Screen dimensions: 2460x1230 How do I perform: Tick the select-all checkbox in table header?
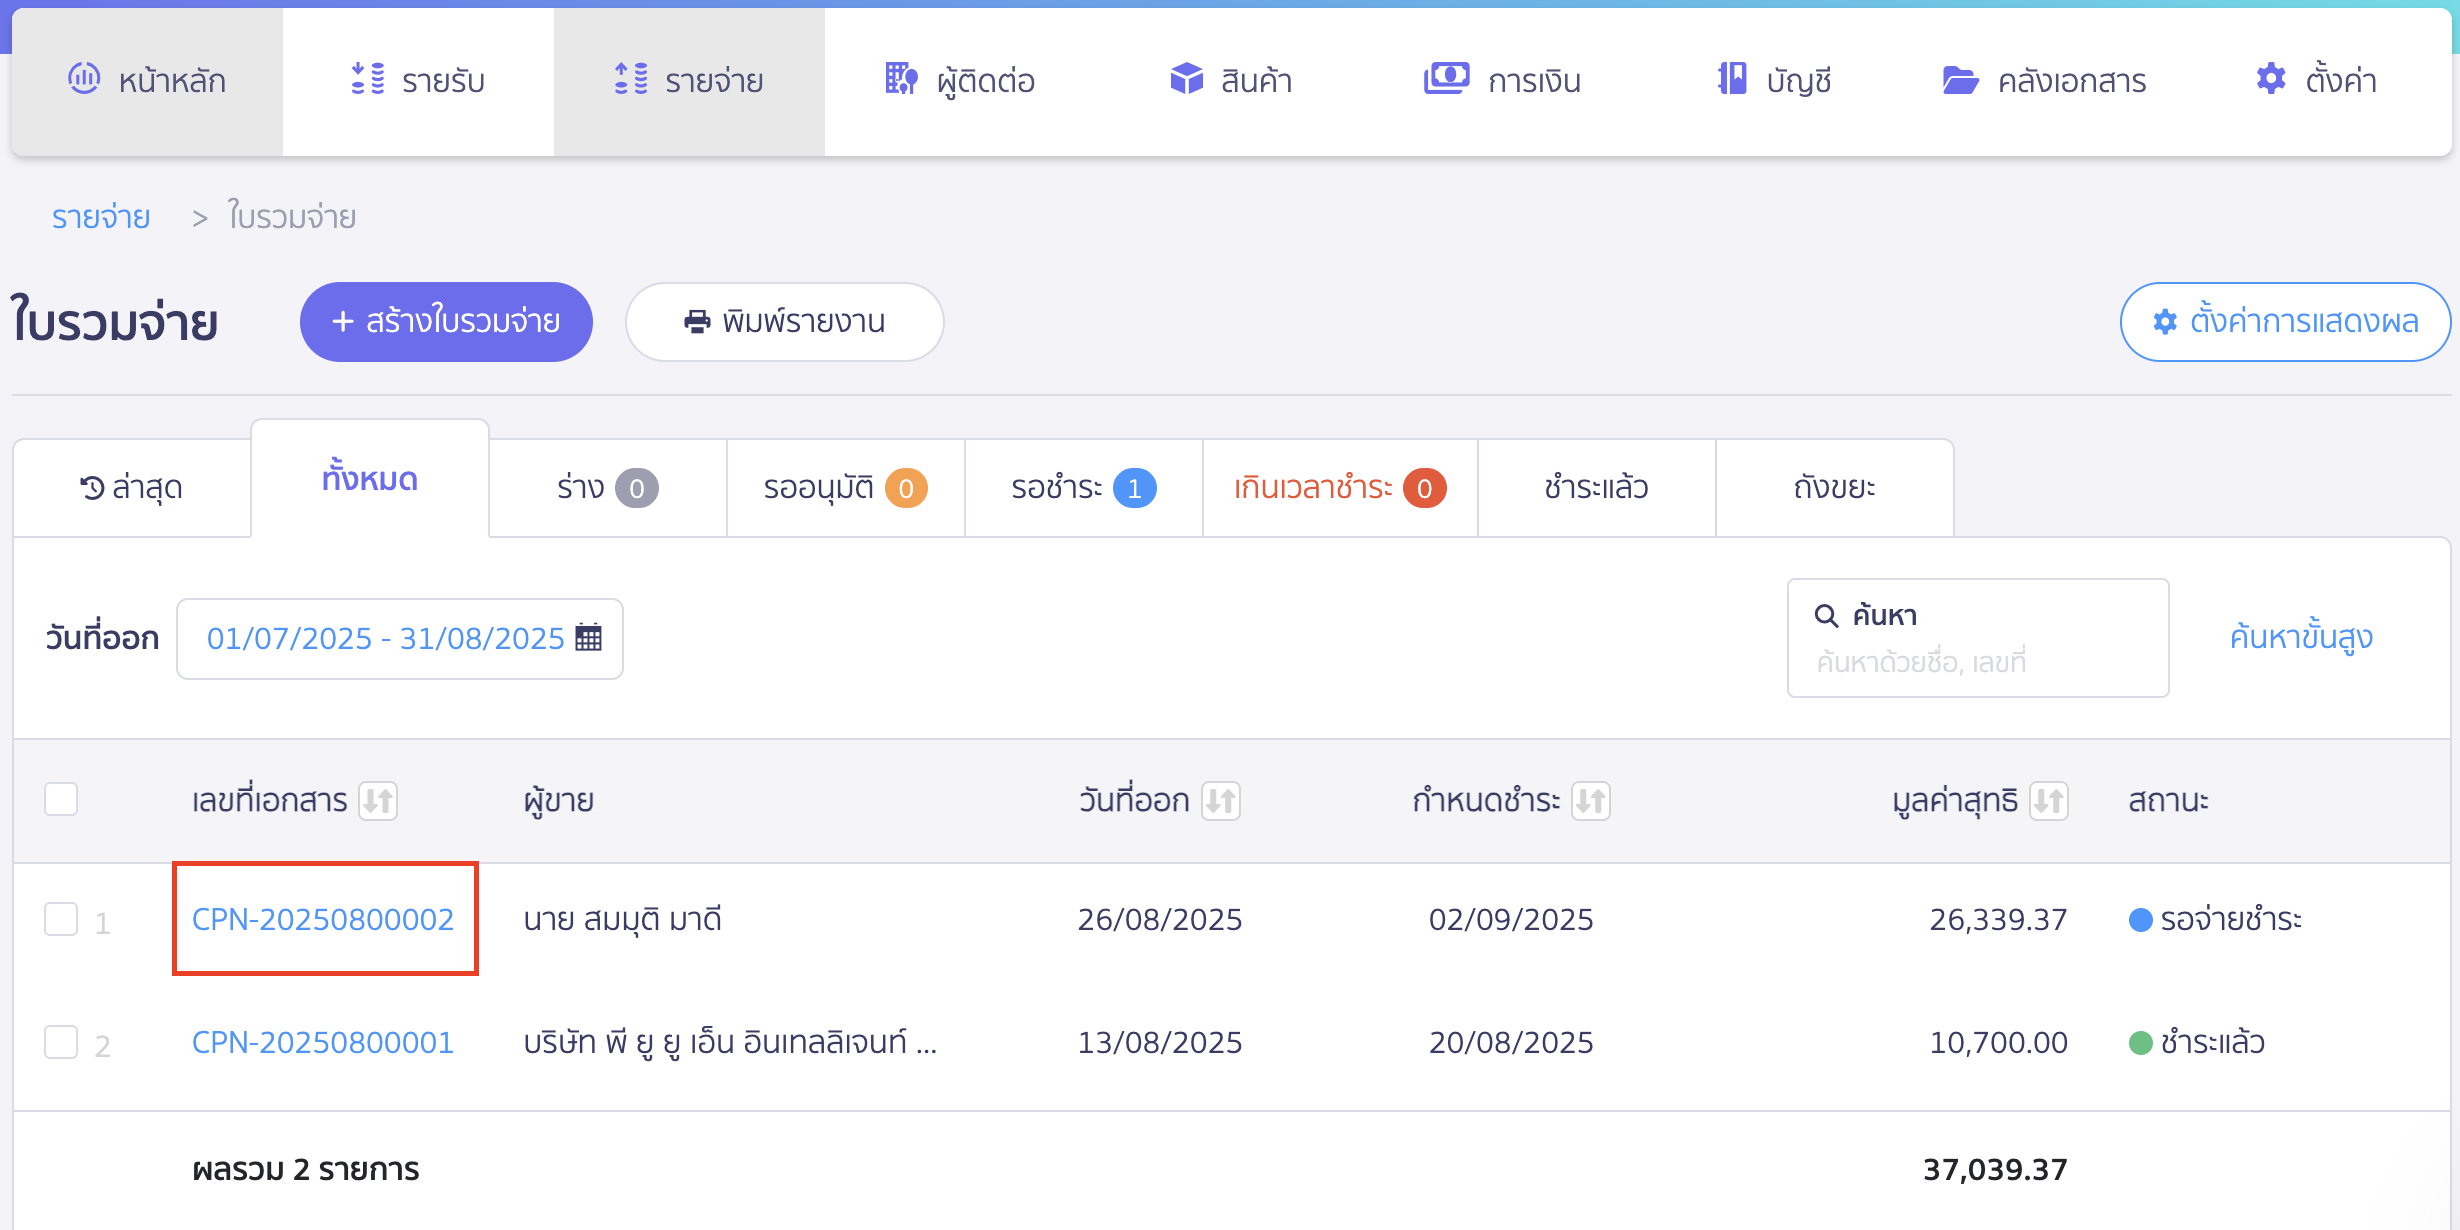[x=61, y=799]
